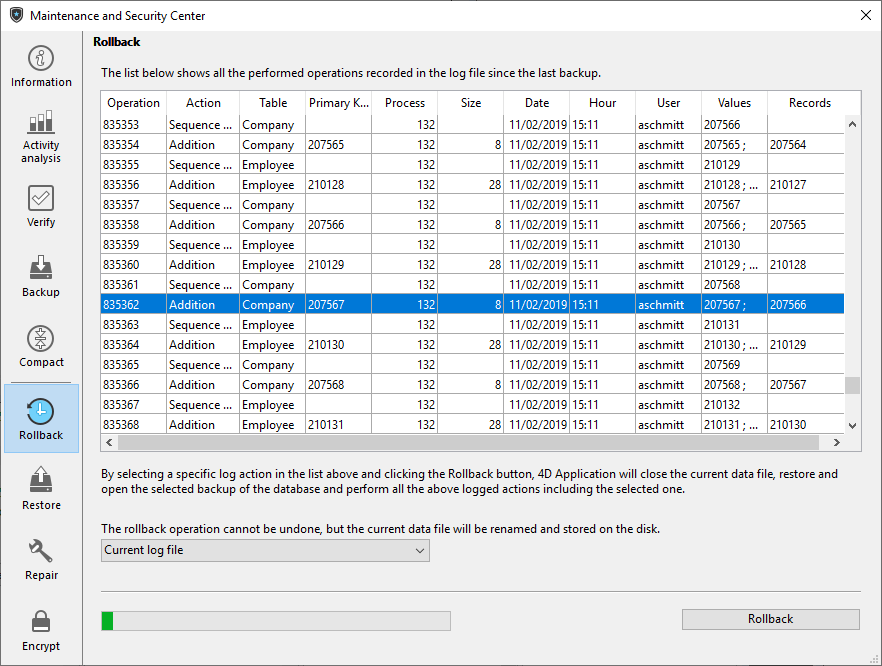Select operation 835366 row

tap(470, 385)
